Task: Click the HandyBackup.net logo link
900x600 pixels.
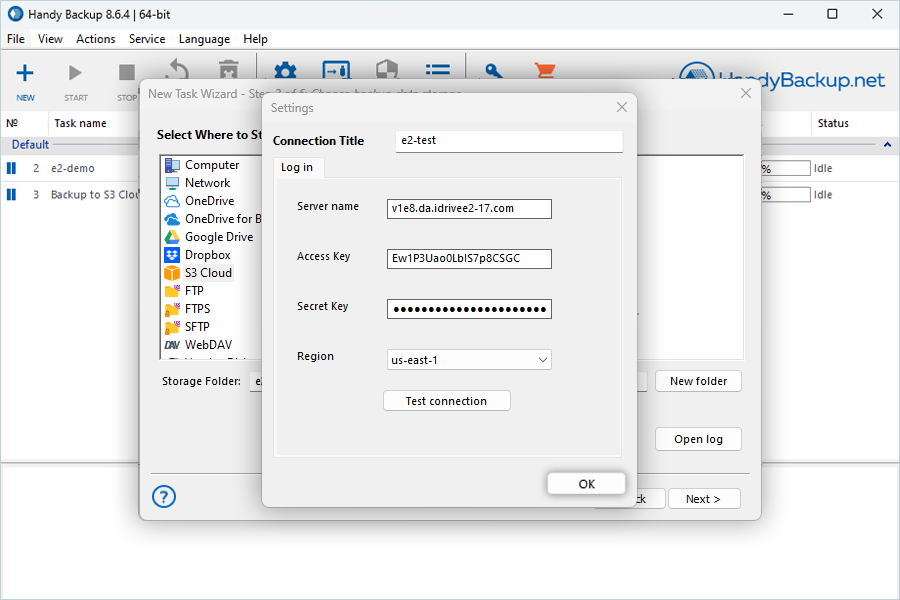Action: pos(782,79)
